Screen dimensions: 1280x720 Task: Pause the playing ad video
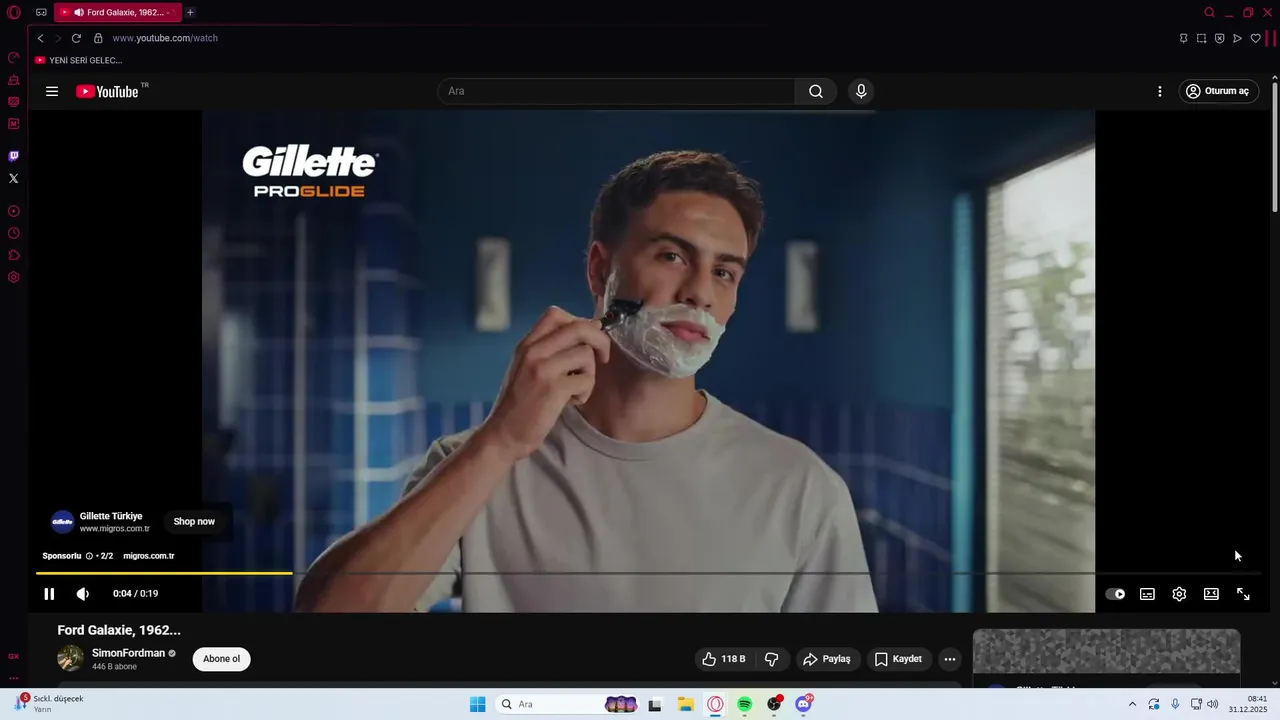[49, 594]
